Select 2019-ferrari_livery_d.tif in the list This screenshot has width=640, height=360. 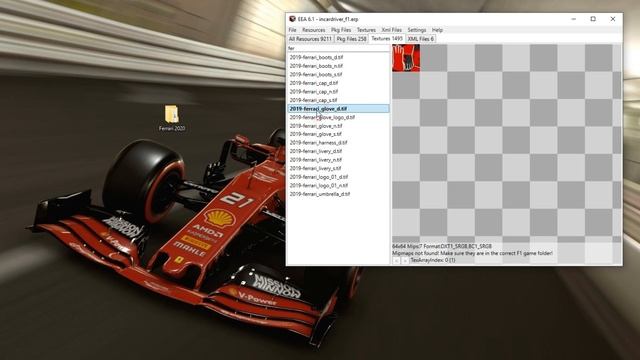coord(316,151)
